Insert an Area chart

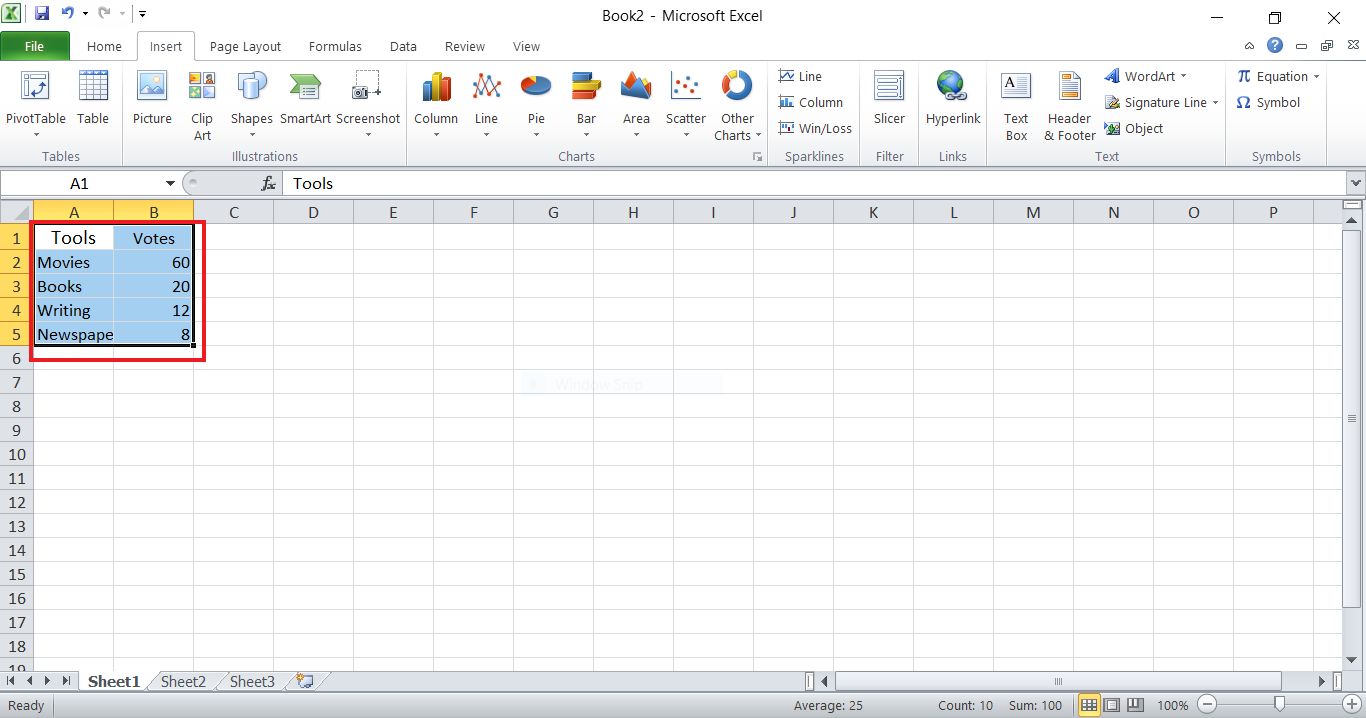[x=636, y=105]
